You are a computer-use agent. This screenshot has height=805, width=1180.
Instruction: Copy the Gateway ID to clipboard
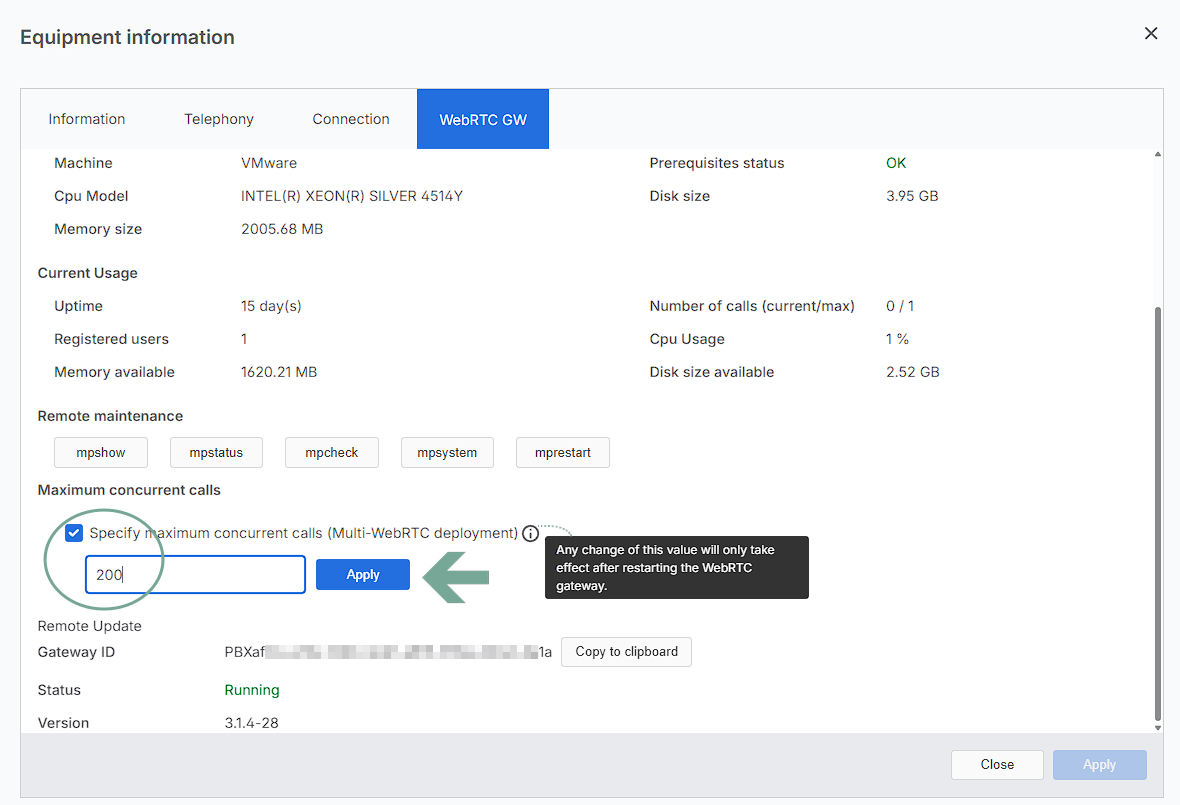(x=626, y=652)
